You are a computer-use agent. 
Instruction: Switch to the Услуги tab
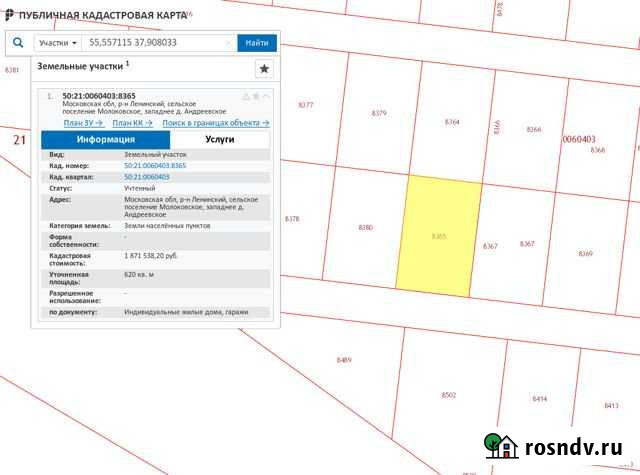point(220,140)
